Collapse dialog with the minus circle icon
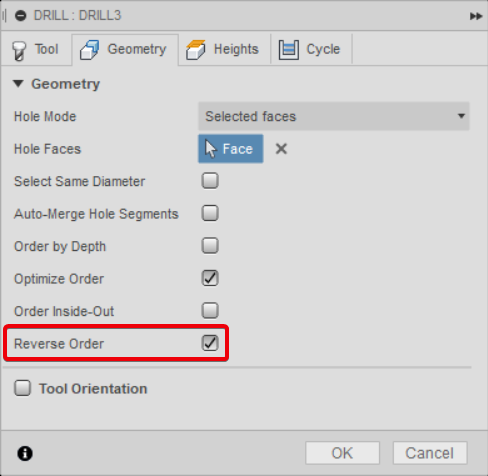The height and width of the screenshot is (476, 488). pyautogui.click(x=21, y=15)
